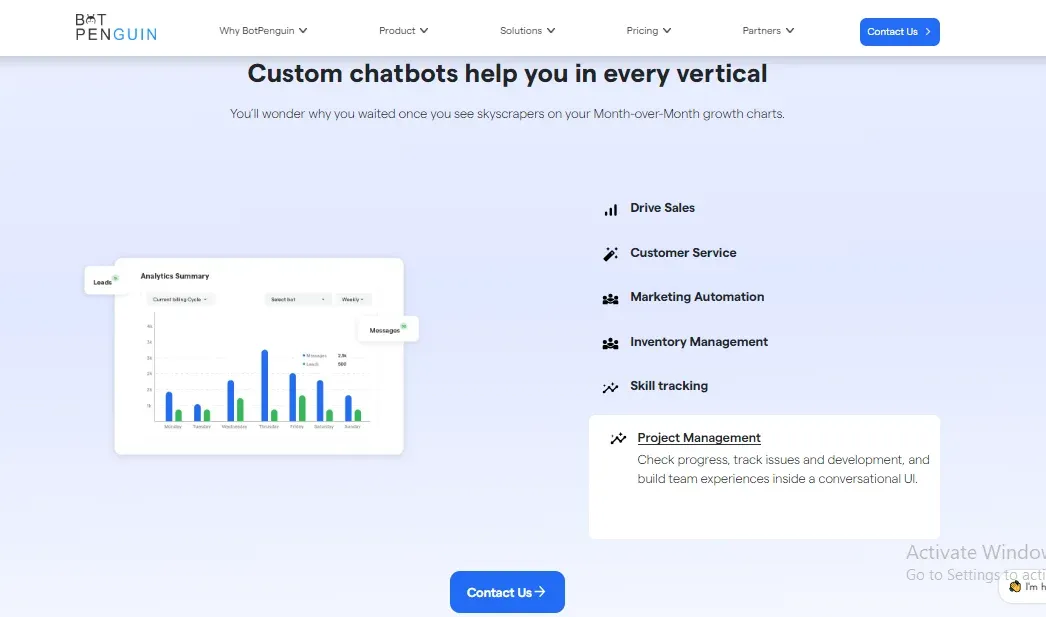Screen dimensions: 1046x617
Task: Open the Weekly dropdown in analytics chart
Action: 353,299
